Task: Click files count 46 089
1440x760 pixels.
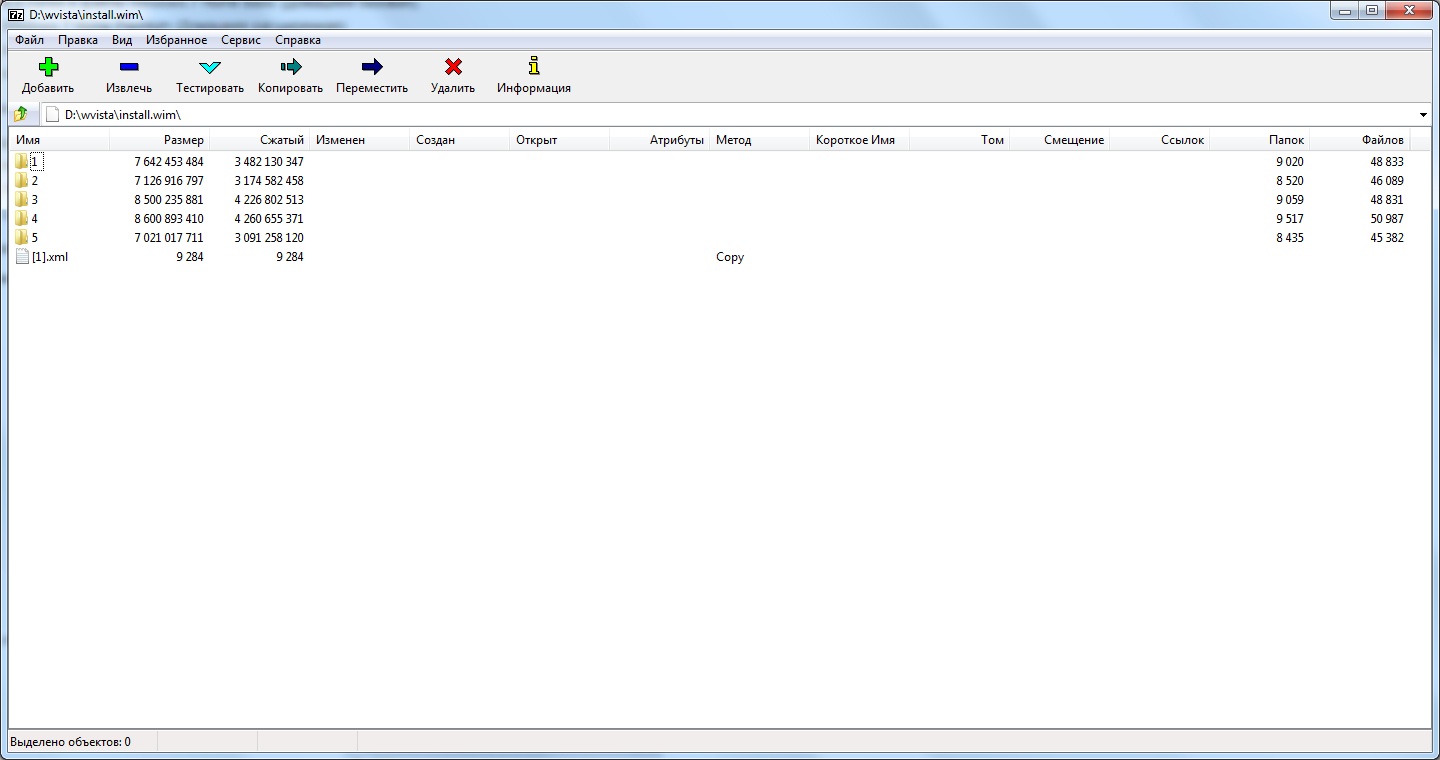Action: [1387, 181]
